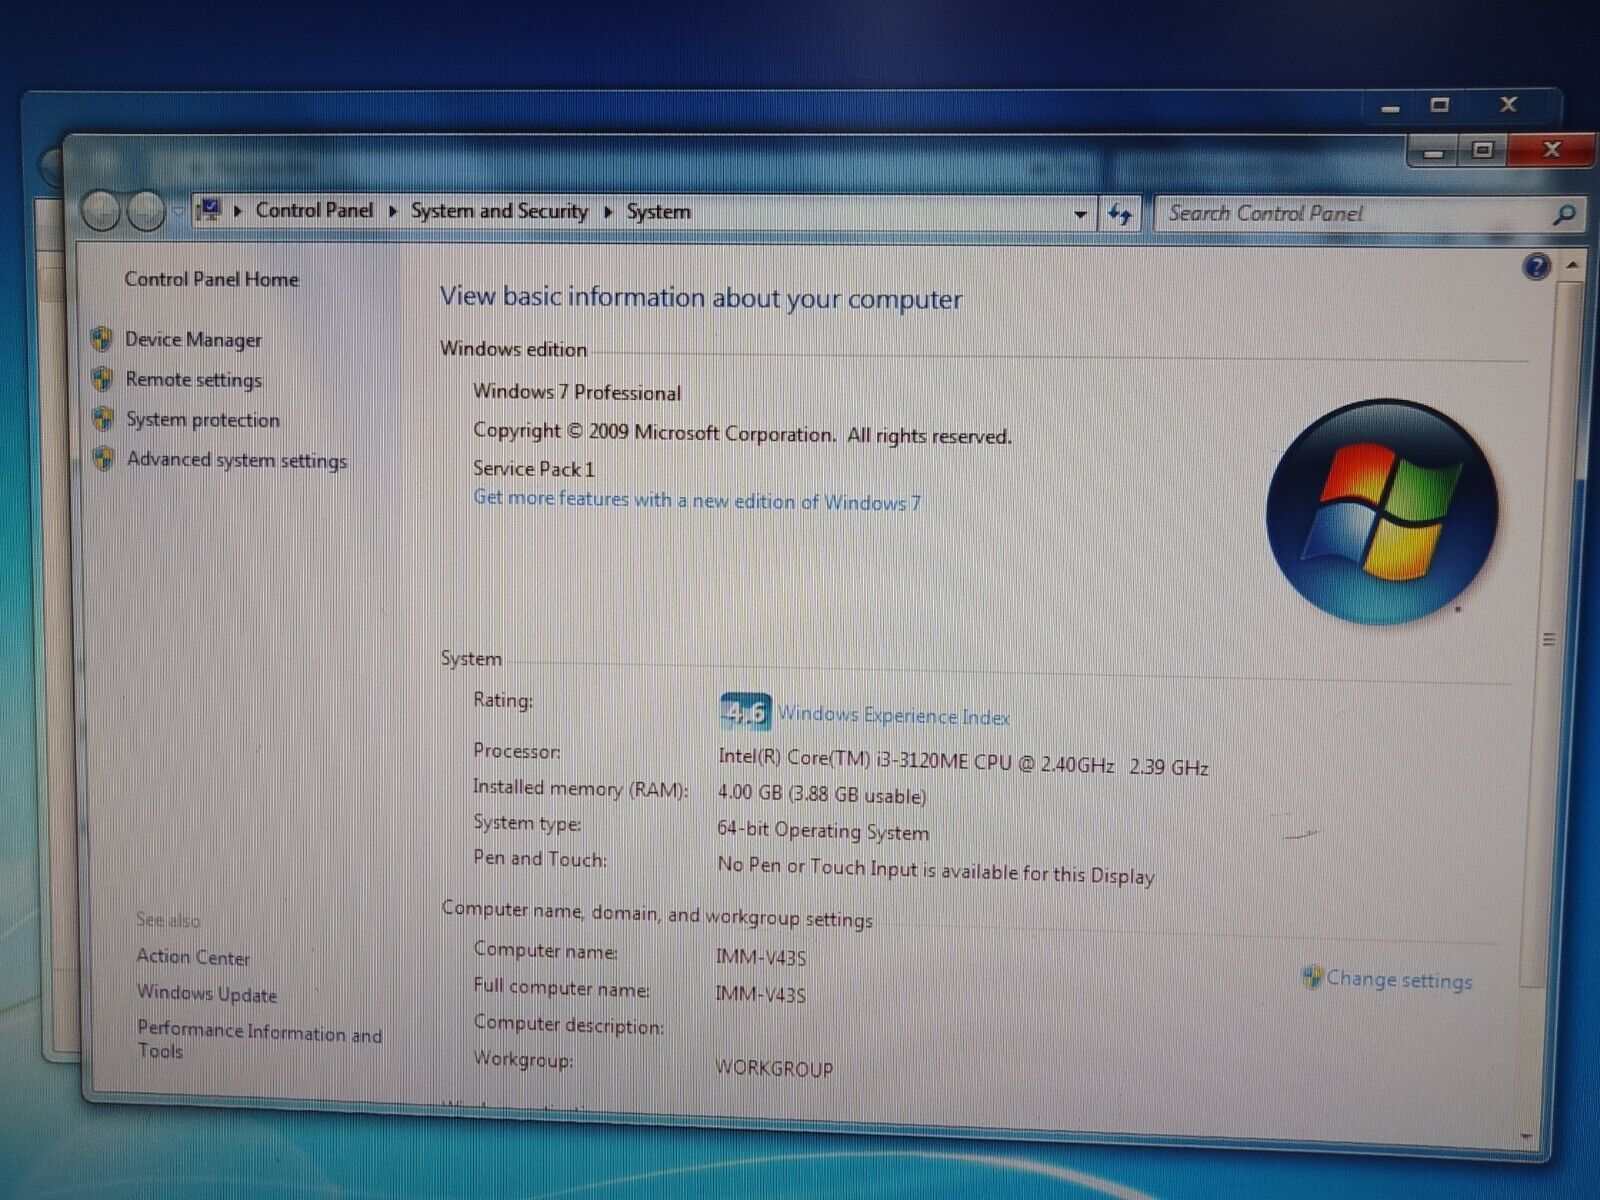Expand arrow before Control Panel breadcrumb

pyautogui.click(x=238, y=211)
